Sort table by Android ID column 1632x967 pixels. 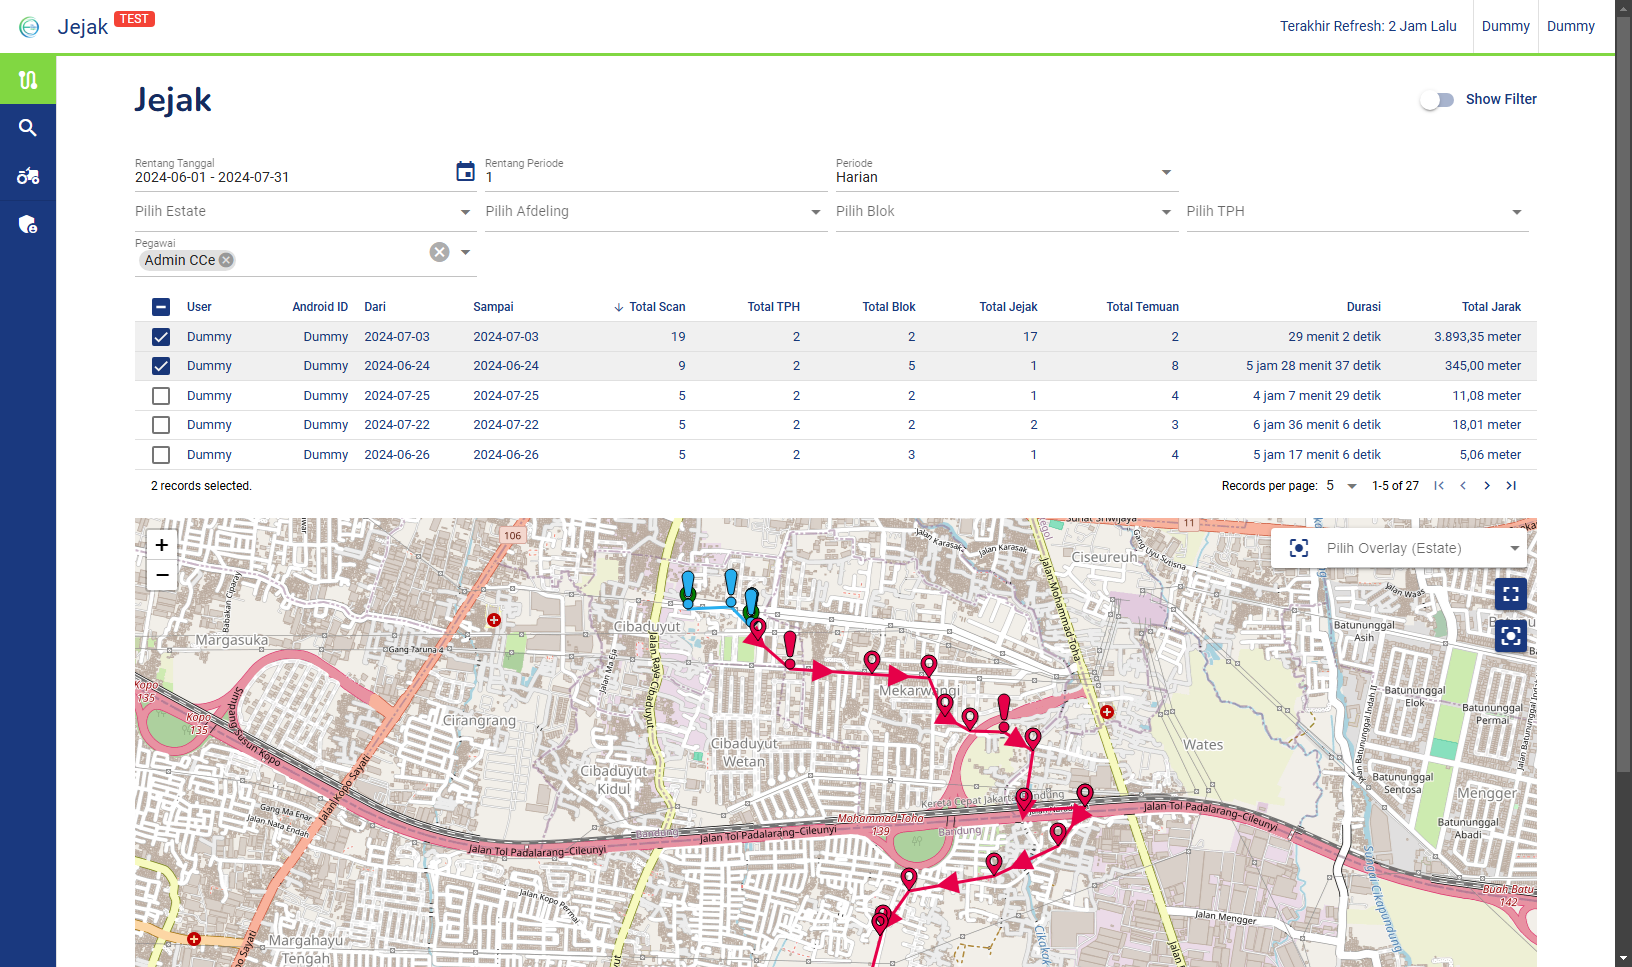(x=320, y=307)
